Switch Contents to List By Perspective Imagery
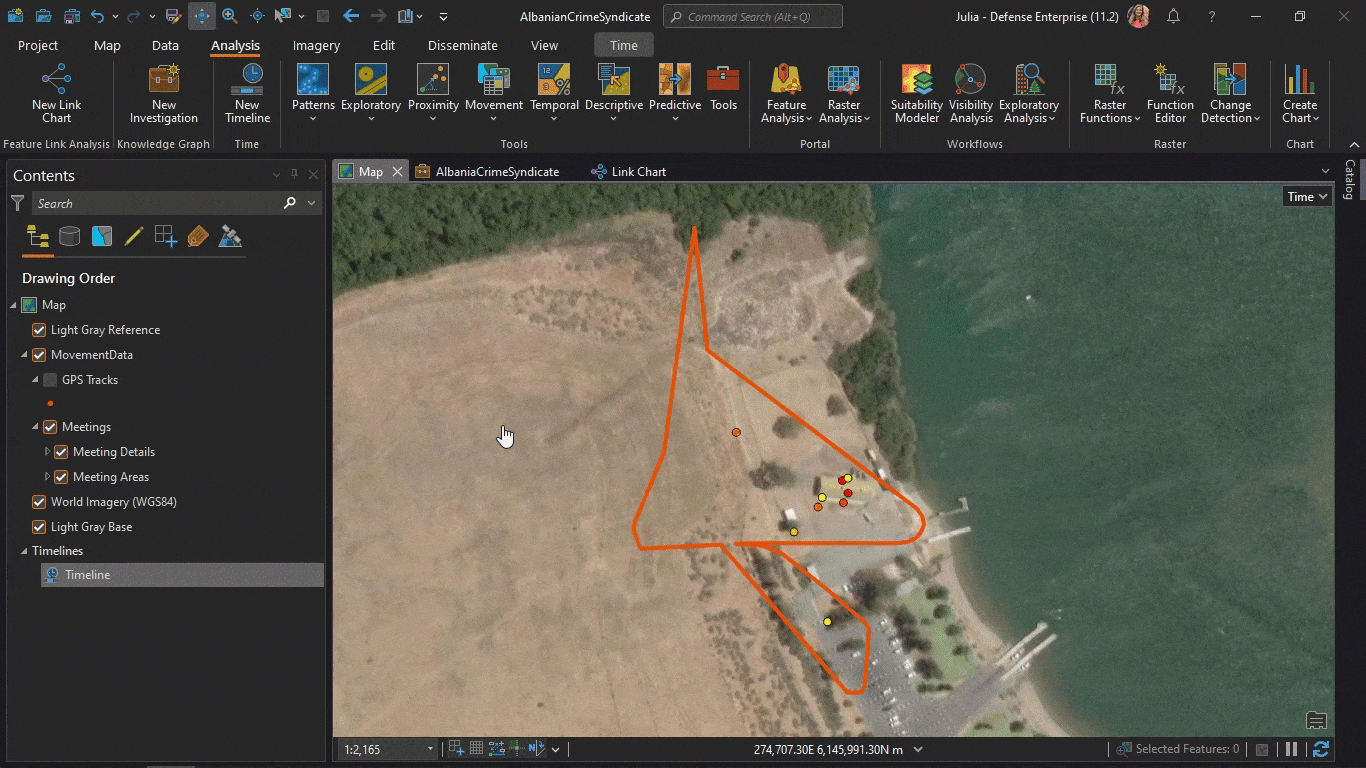The width and height of the screenshot is (1366, 768). click(230, 237)
